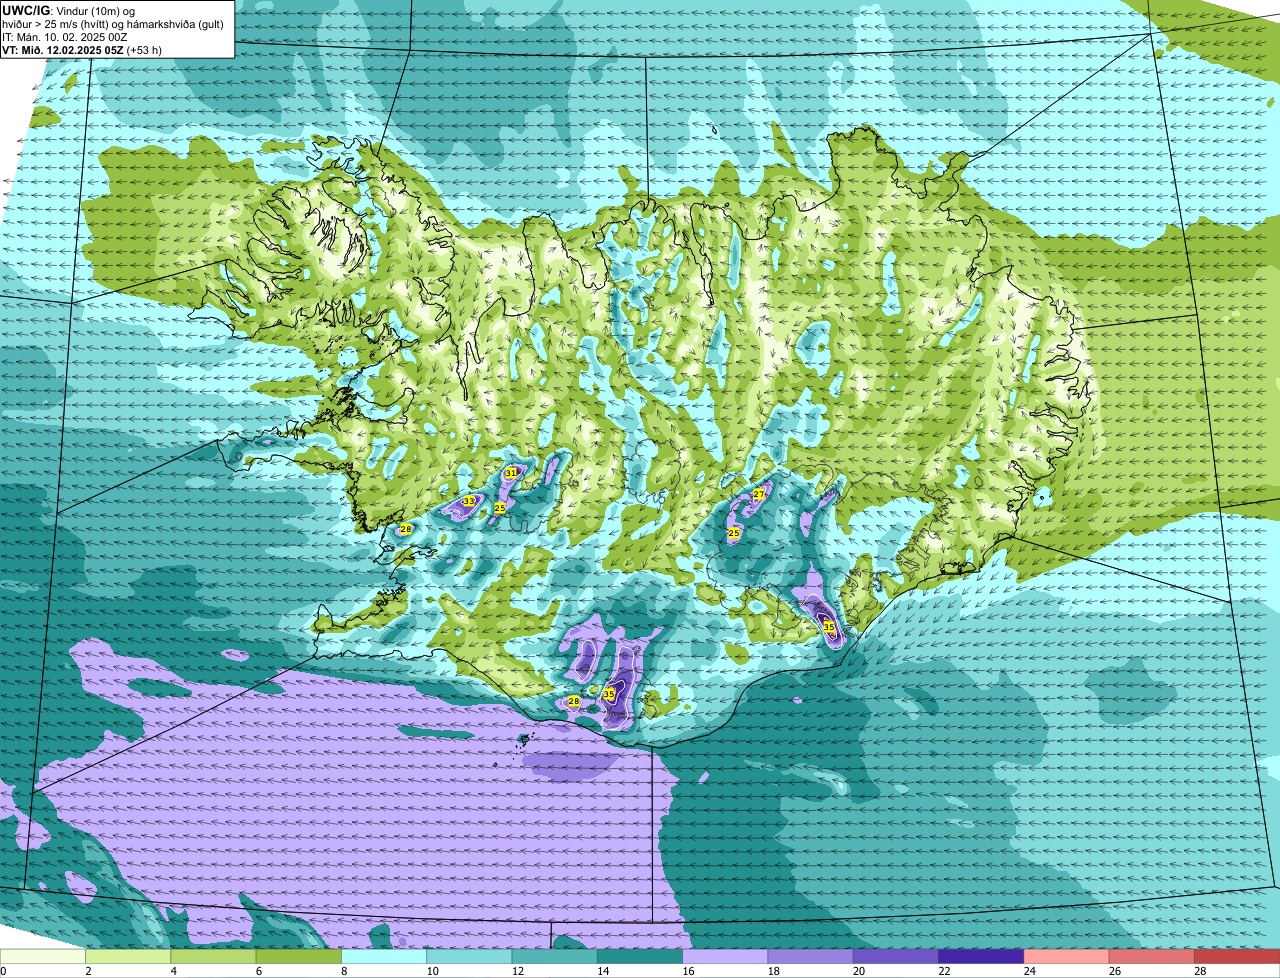Click the 24–26 m/s light pink legend swatch
Viewport: 1280px width, 978px height.
(1067, 957)
